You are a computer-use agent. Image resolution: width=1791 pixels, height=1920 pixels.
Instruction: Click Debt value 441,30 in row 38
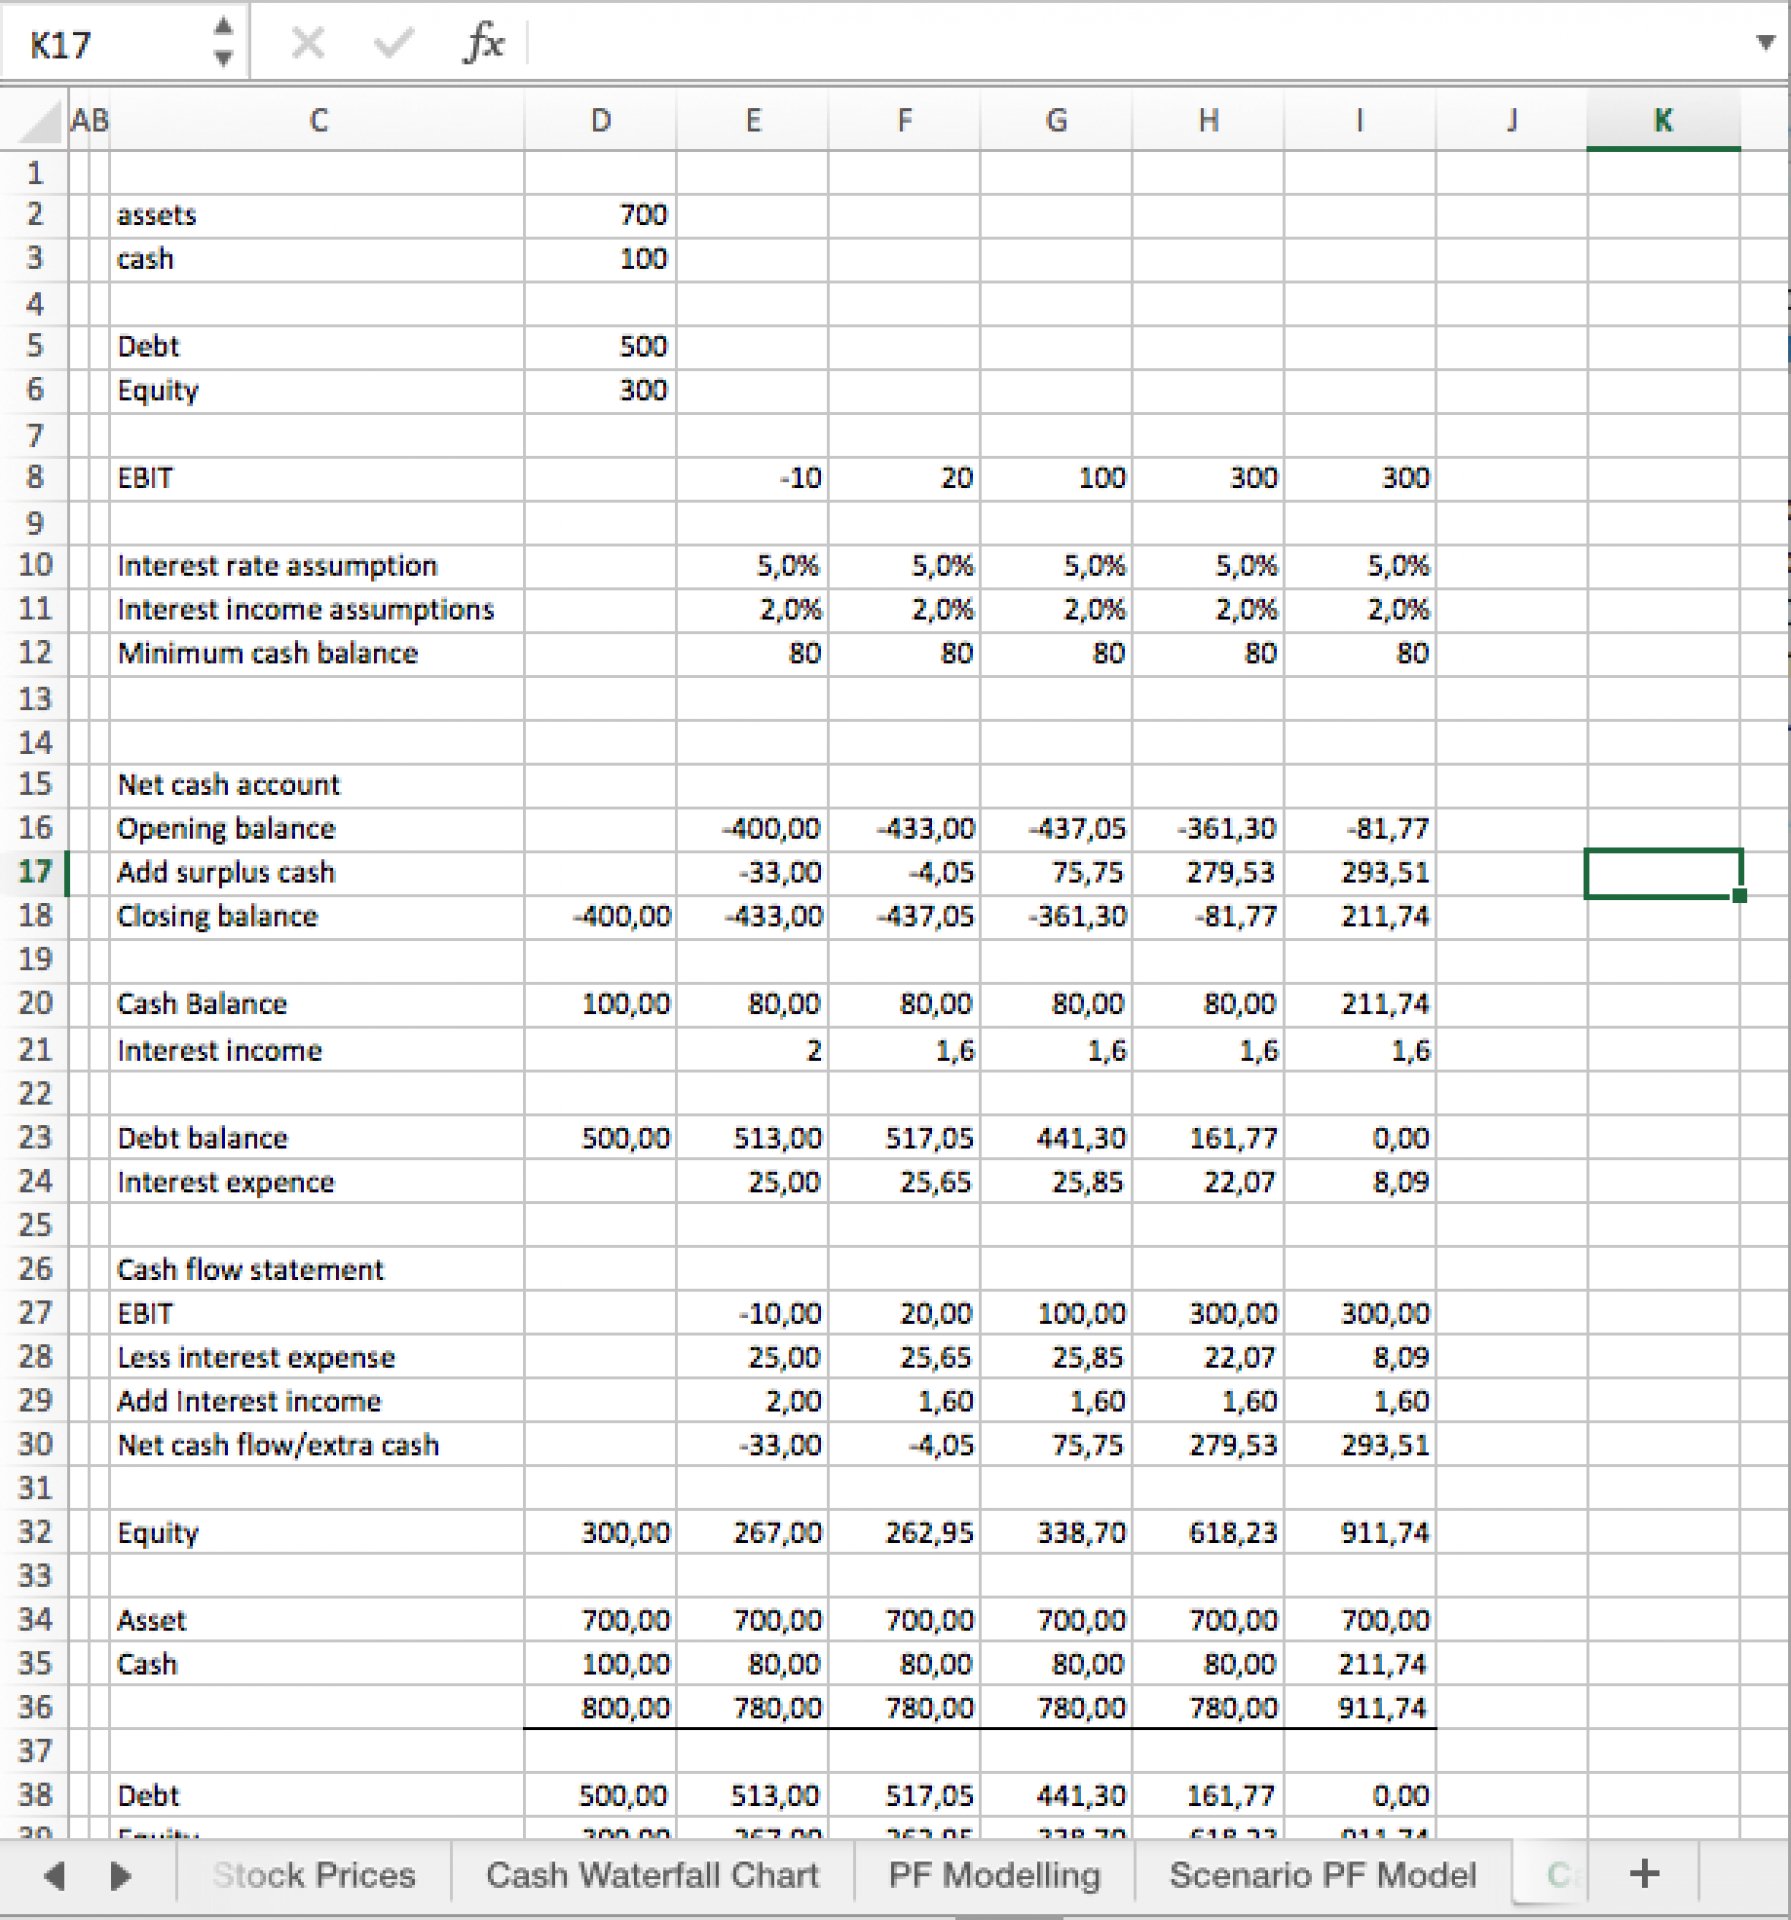[1057, 1796]
